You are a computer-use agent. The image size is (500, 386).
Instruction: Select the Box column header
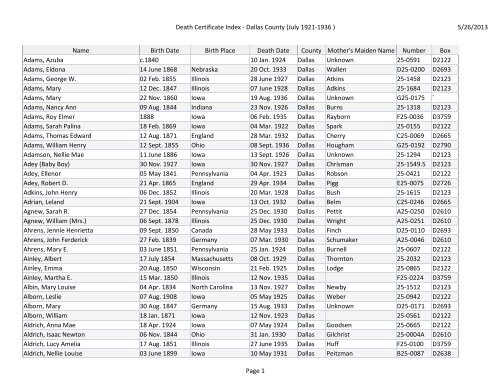445,50
